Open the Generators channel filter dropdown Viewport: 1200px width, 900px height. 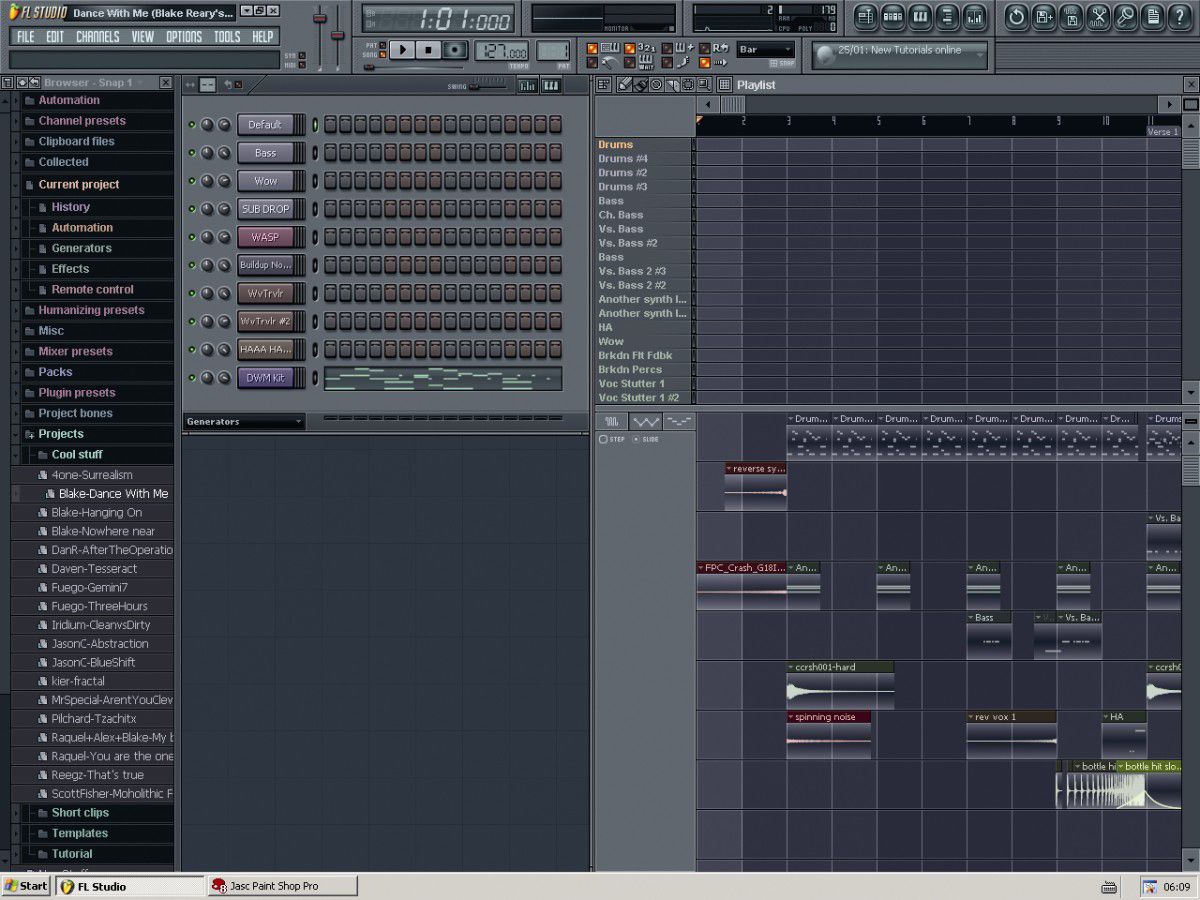(244, 422)
